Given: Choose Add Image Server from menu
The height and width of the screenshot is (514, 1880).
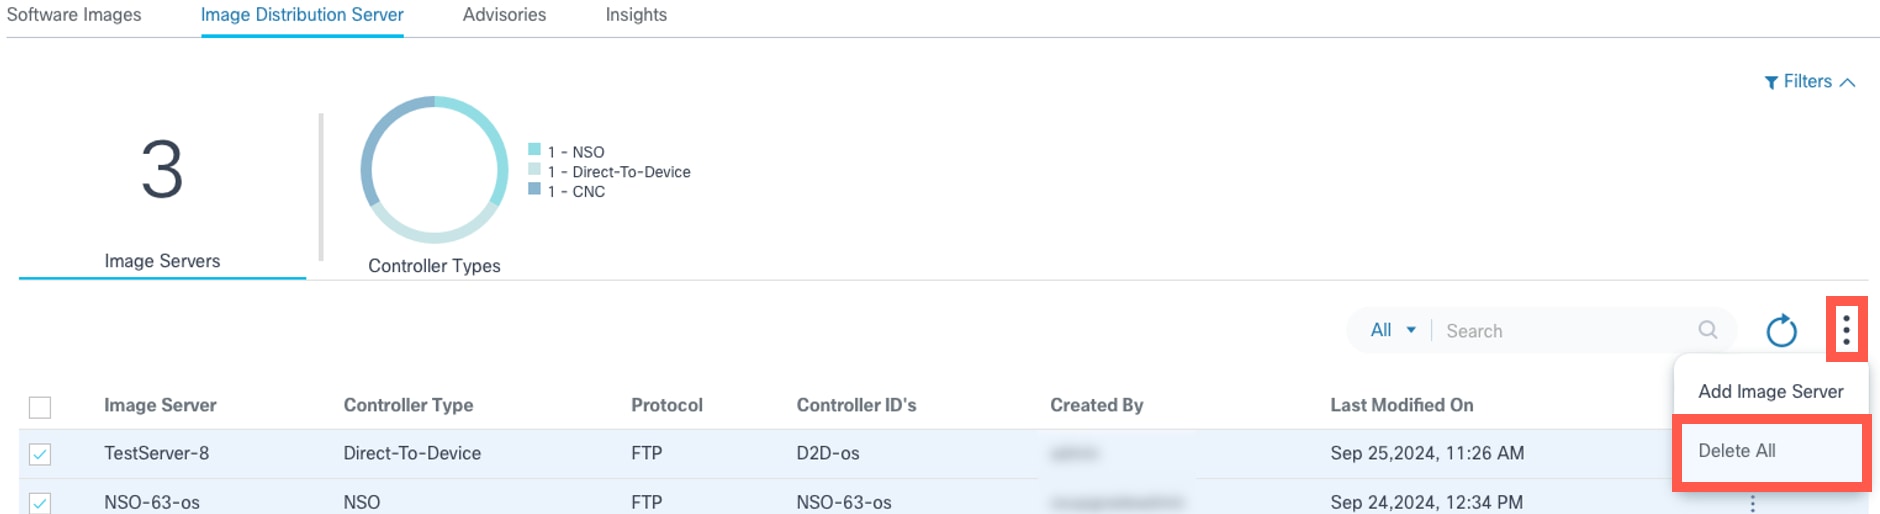Looking at the screenshot, I should point(1770,392).
